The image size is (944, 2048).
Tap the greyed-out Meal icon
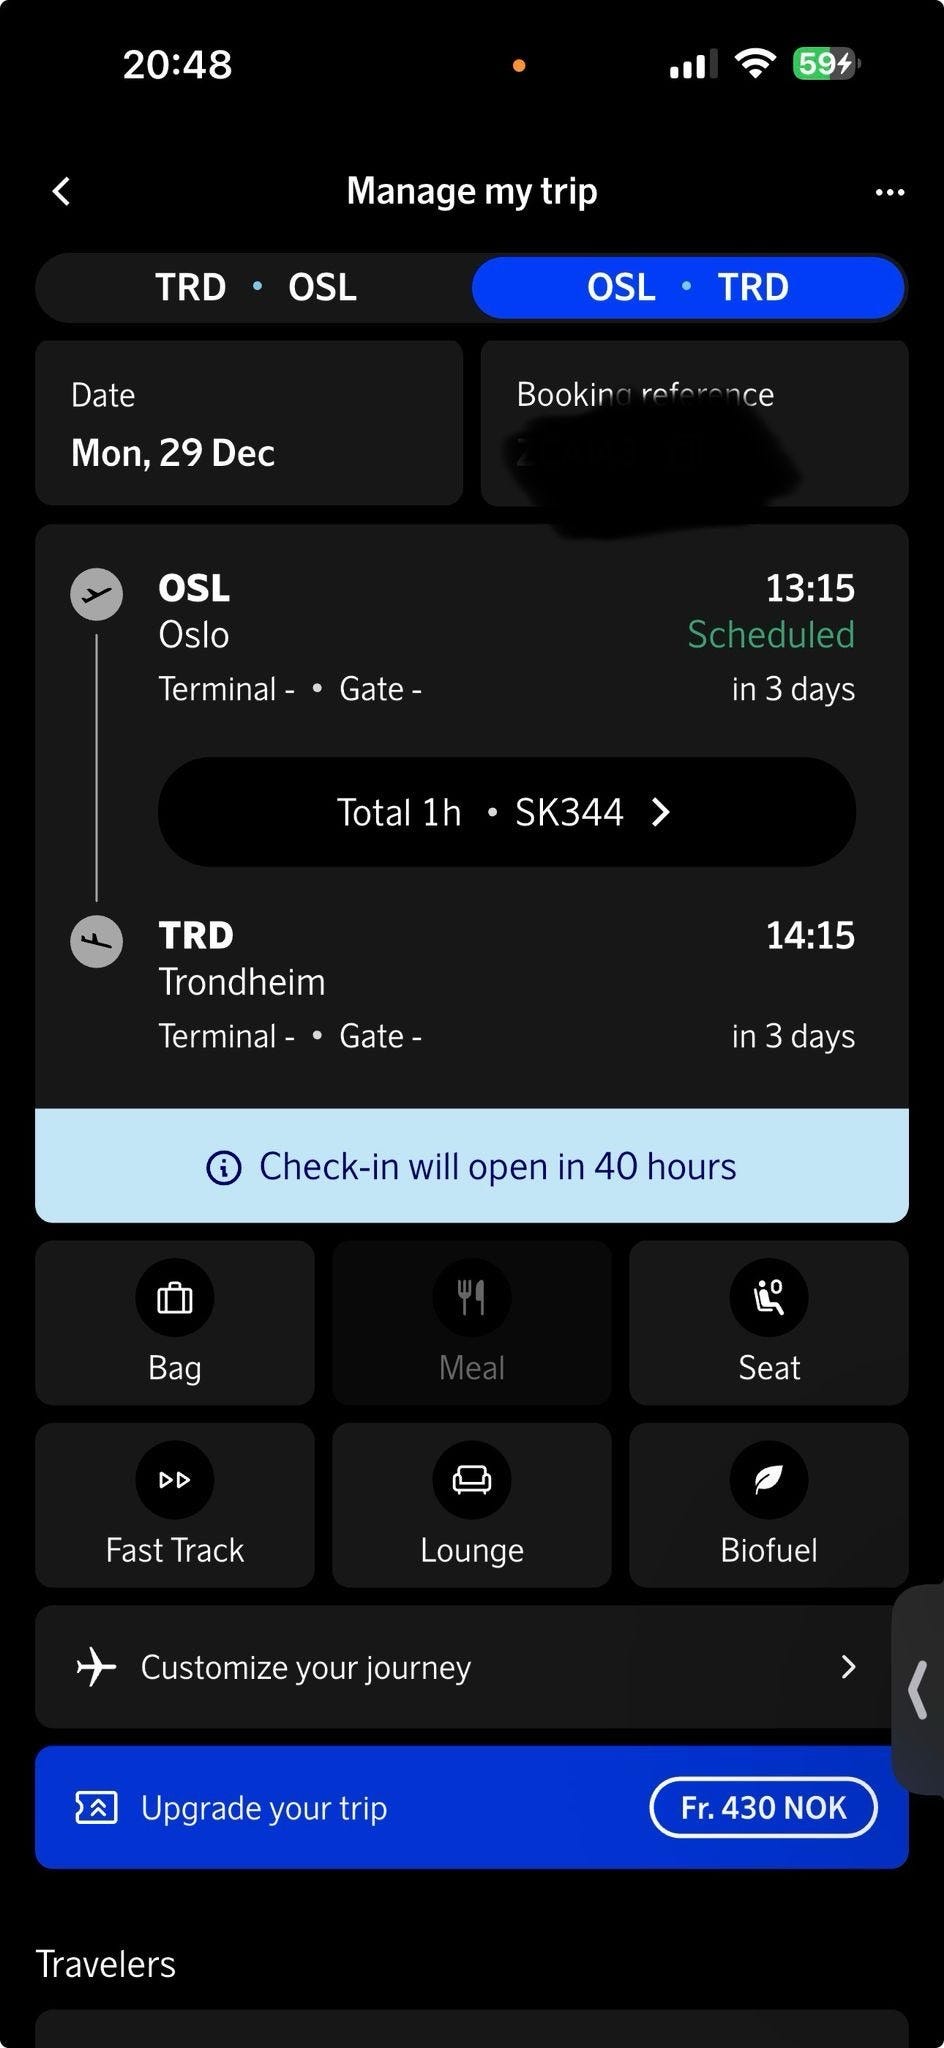click(472, 1298)
